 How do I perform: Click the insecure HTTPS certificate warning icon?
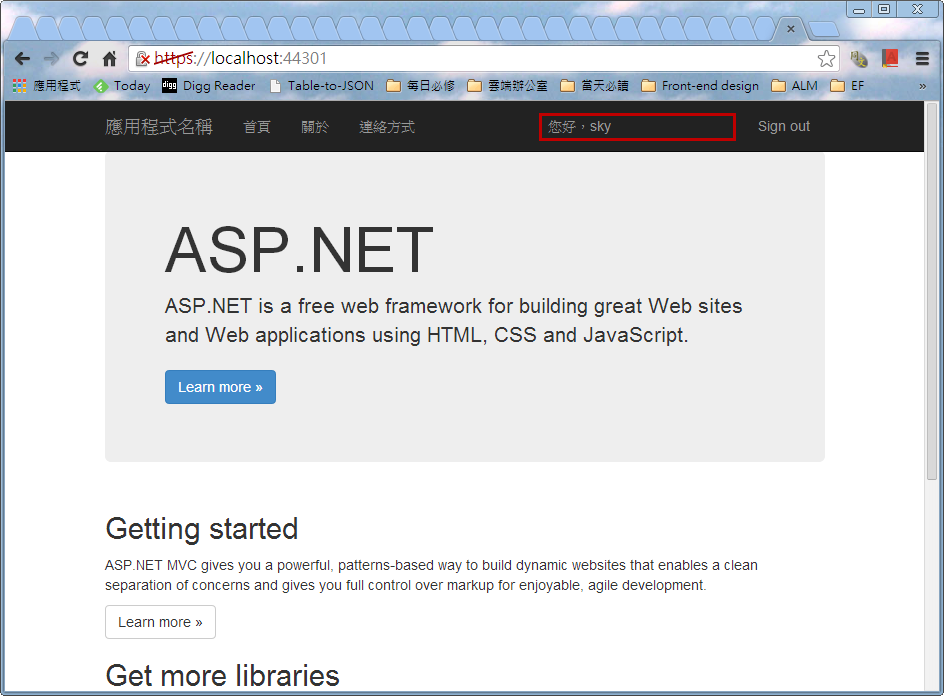[x=143, y=58]
